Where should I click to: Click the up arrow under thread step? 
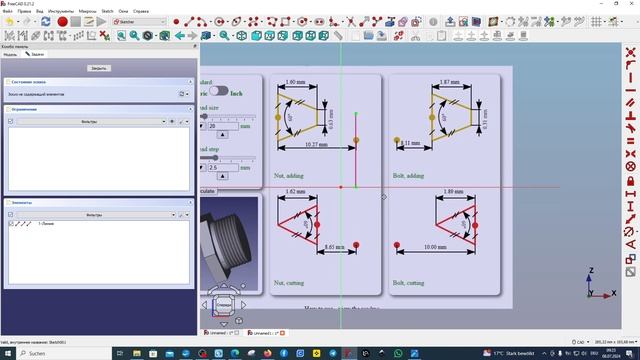222,176
